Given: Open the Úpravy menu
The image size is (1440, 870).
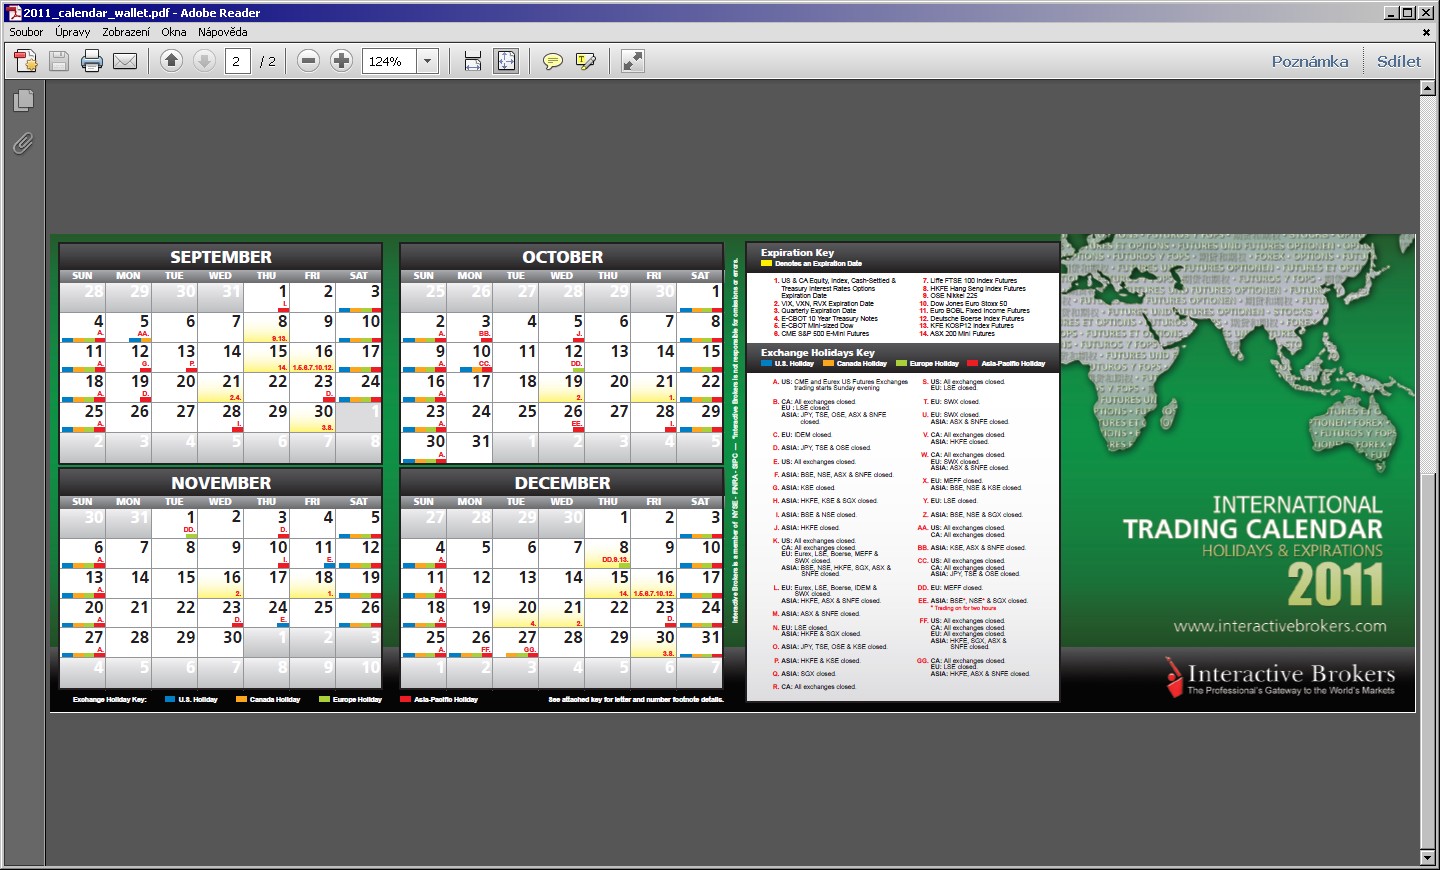Looking at the screenshot, I should [73, 32].
